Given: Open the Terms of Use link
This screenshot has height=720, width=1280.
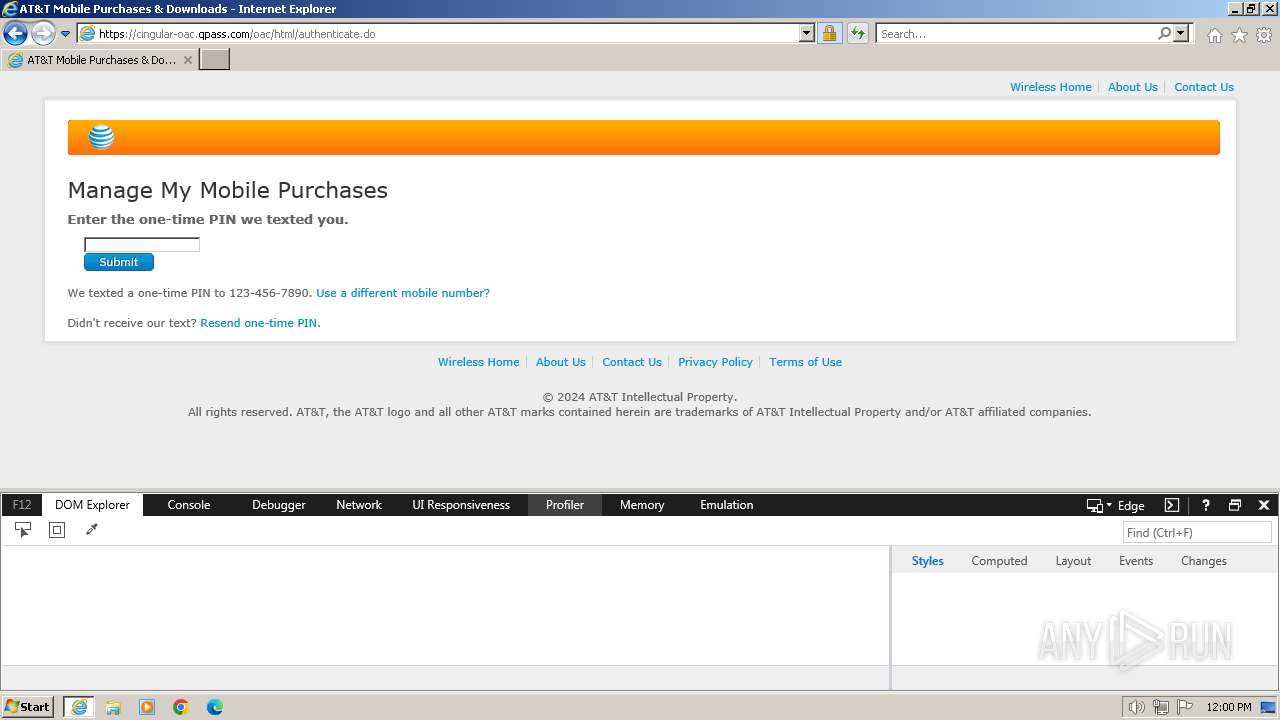Looking at the screenshot, I should click(x=805, y=362).
